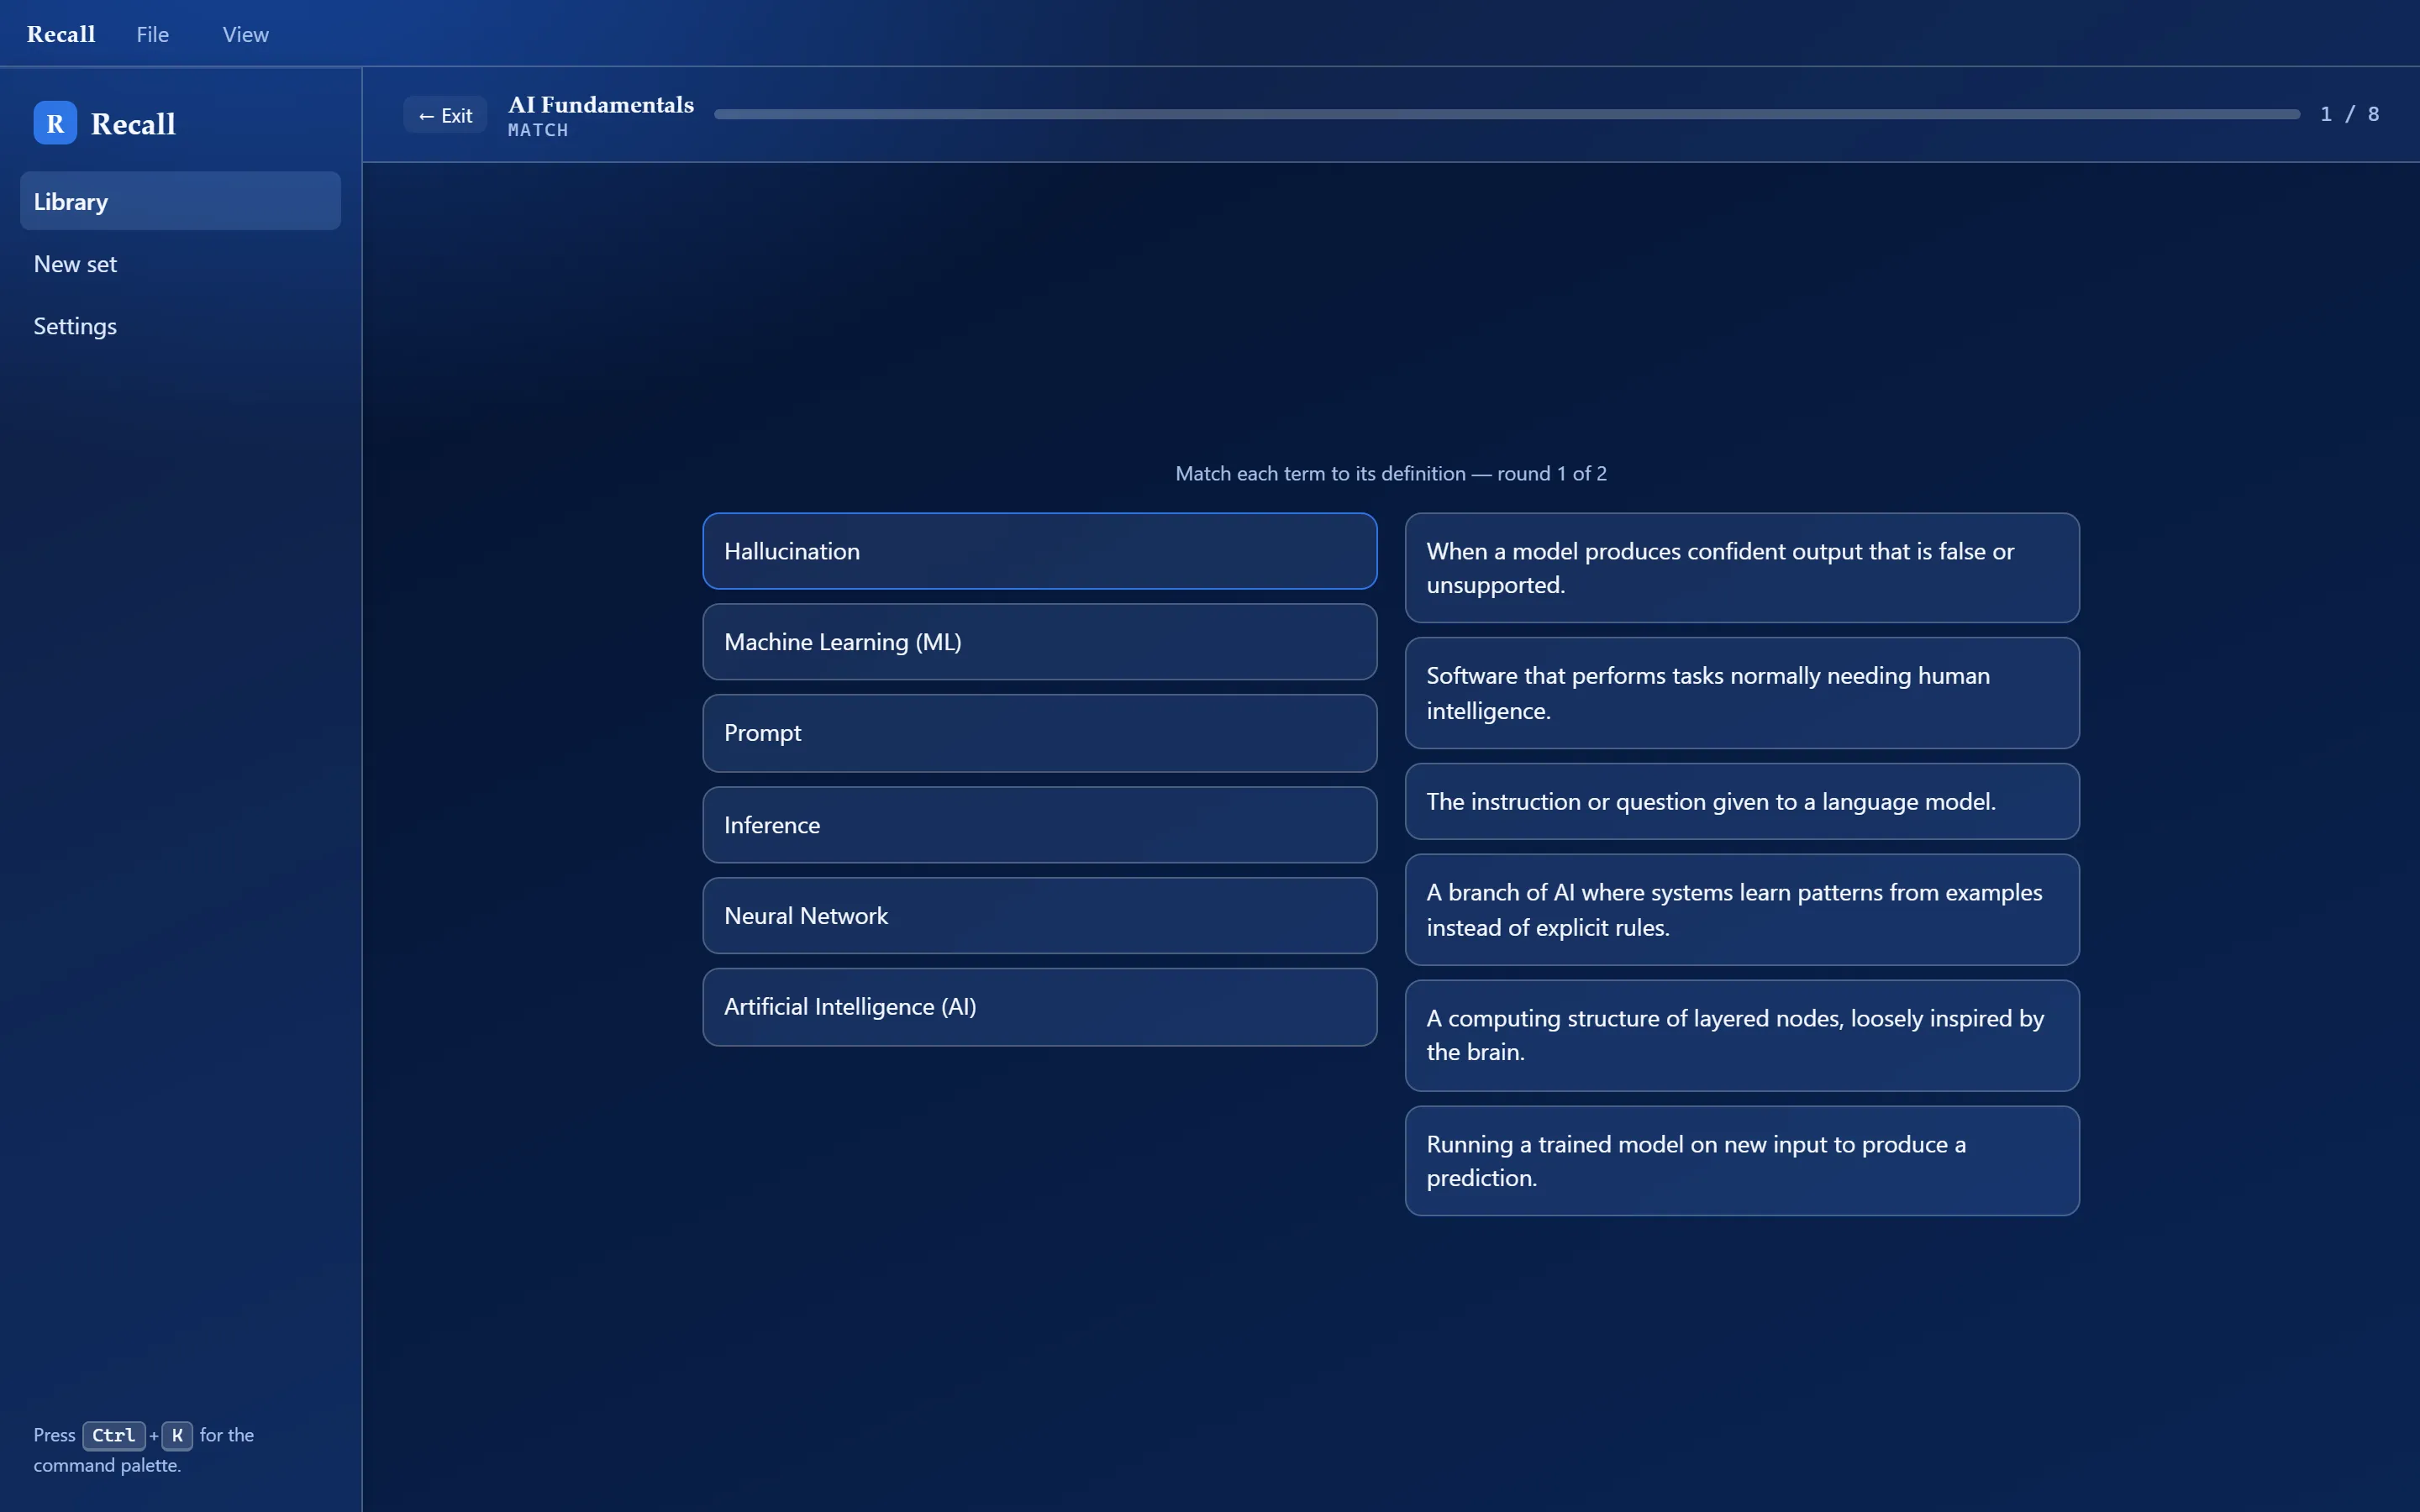Image resolution: width=2420 pixels, height=1512 pixels.
Task: Select the Artificial Intelligence (AI) term
Action: tap(1039, 1007)
